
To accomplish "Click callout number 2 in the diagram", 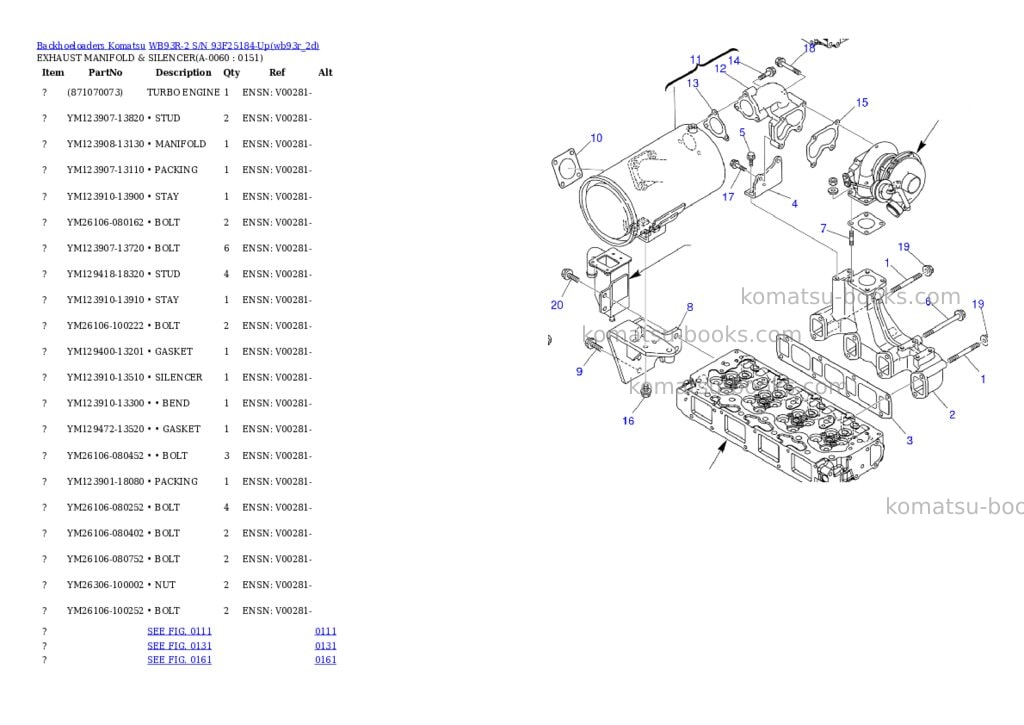I will (952, 415).
